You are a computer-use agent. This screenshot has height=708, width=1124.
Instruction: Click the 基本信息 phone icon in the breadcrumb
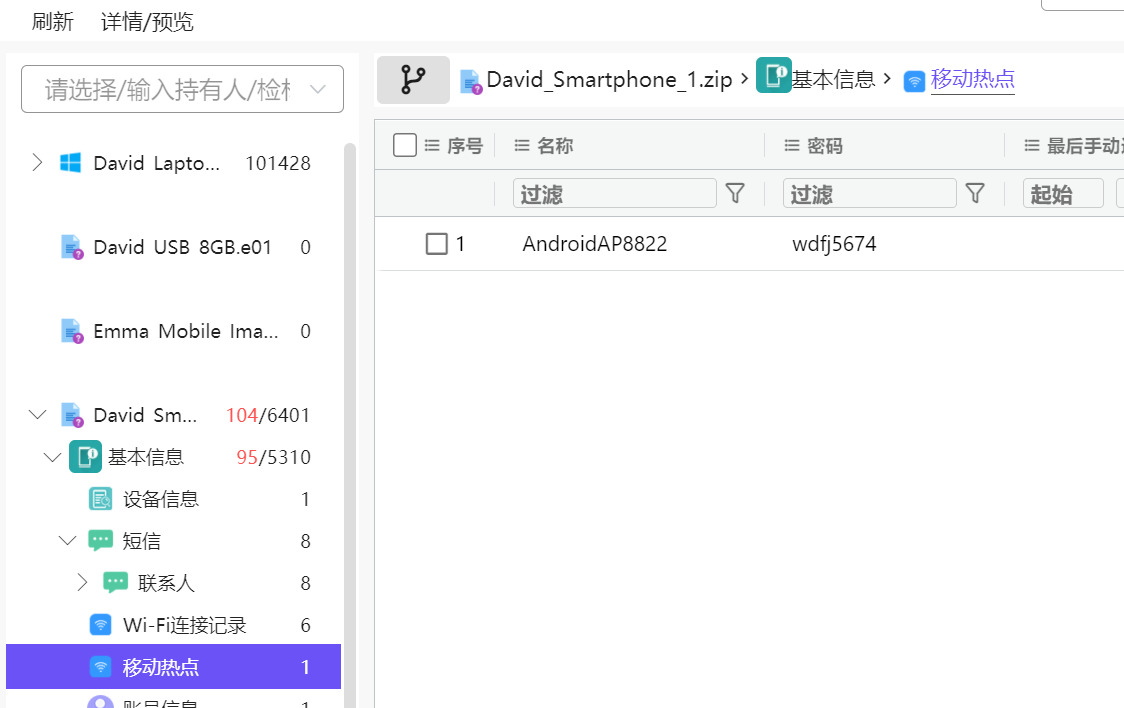coord(774,75)
